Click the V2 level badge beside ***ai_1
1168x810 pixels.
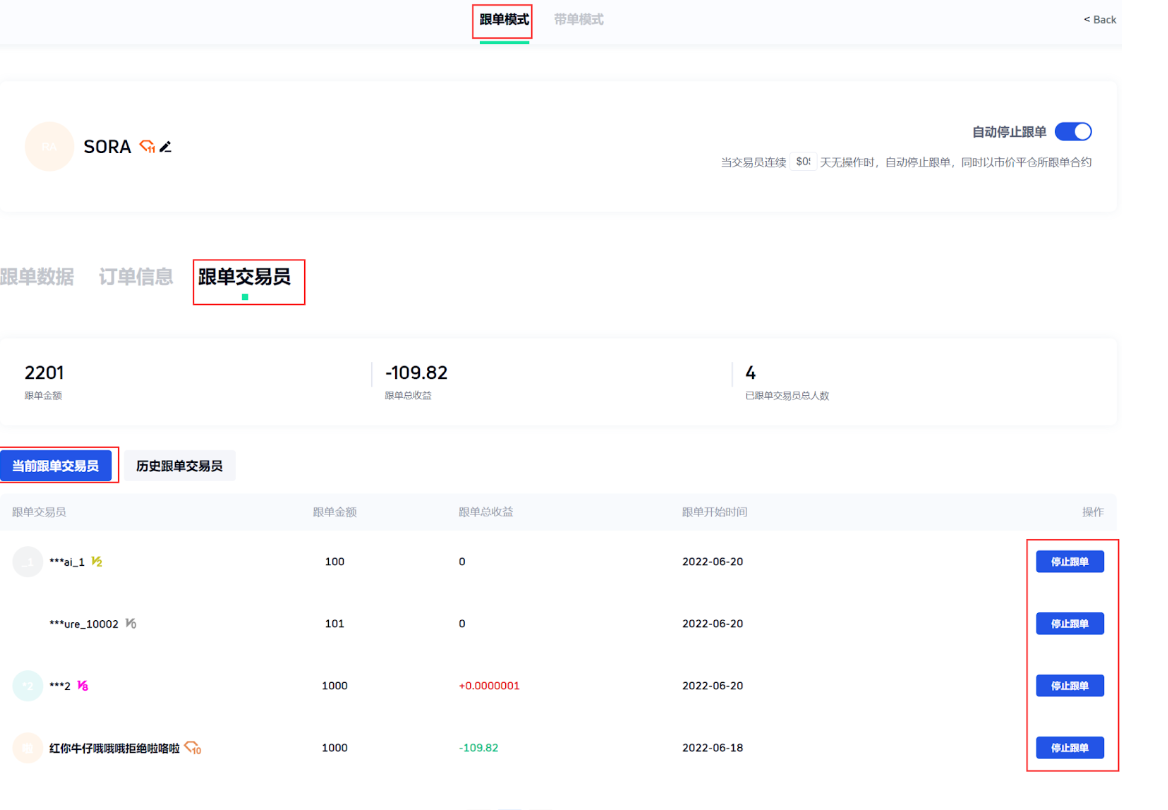(97, 562)
